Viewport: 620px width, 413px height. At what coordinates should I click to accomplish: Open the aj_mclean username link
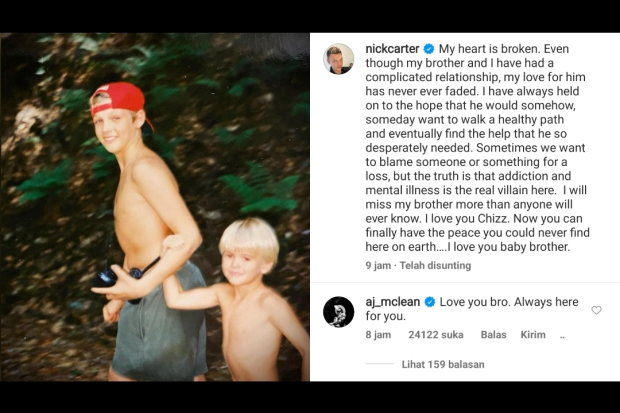(x=392, y=301)
